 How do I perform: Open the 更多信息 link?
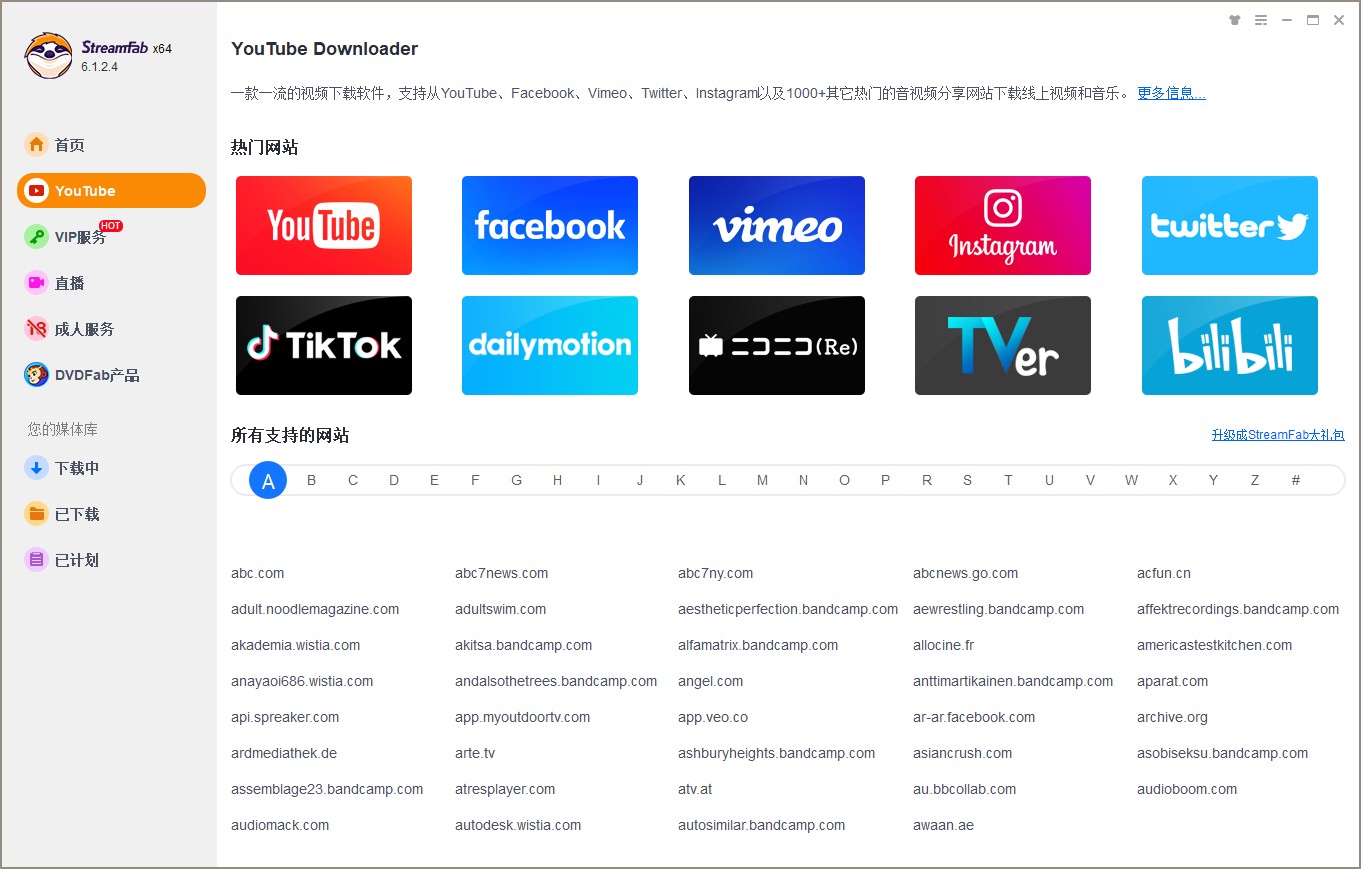(x=1171, y=93)
